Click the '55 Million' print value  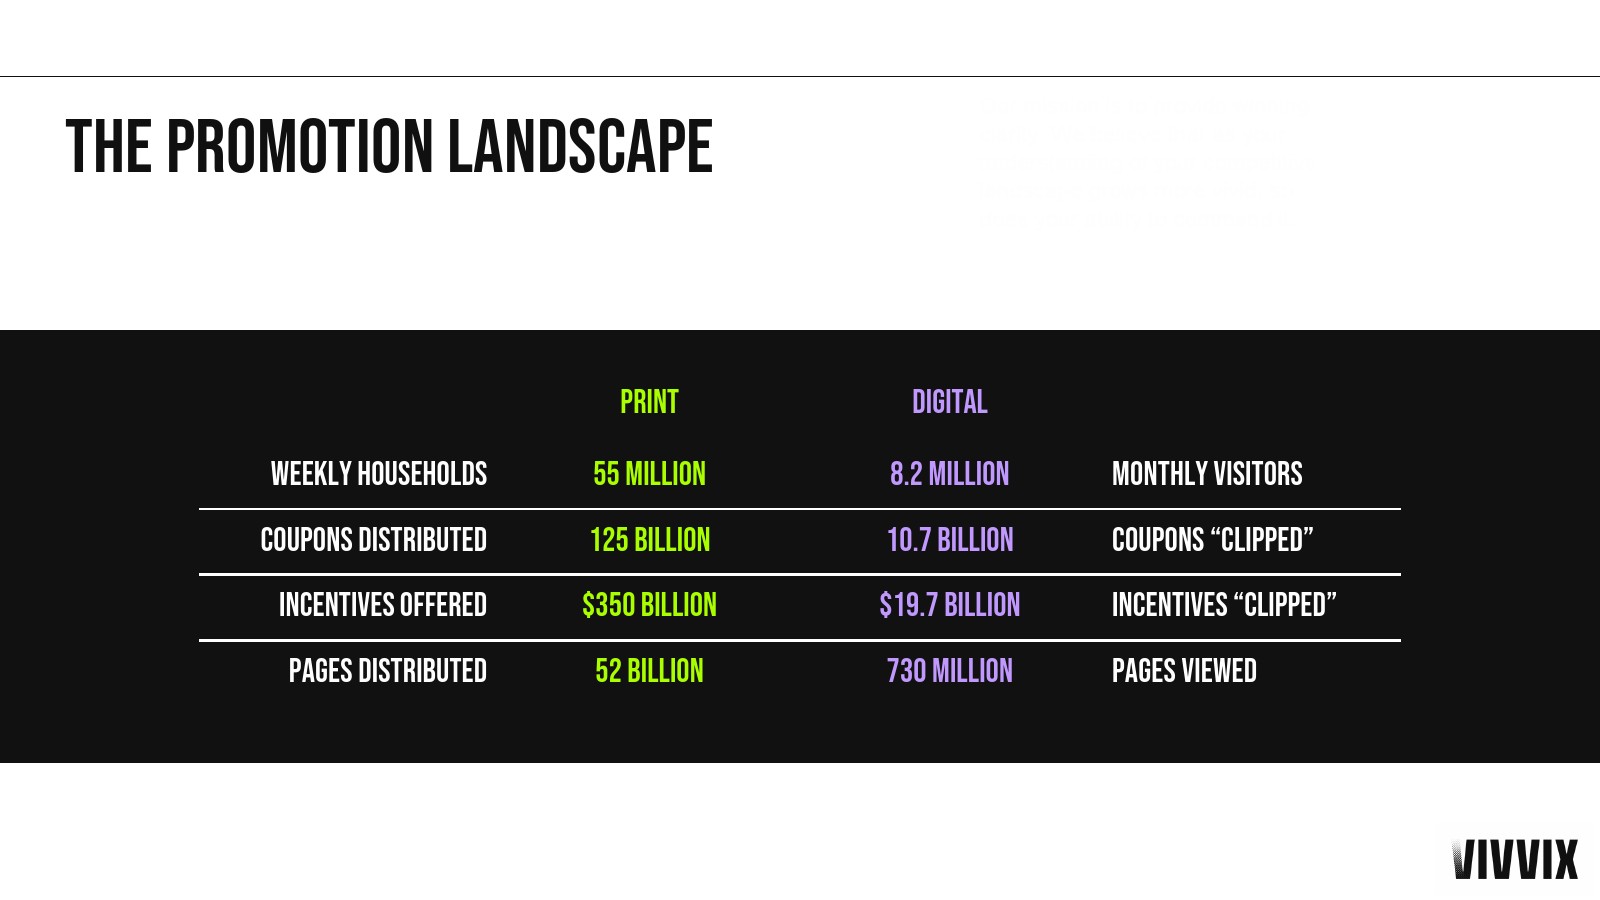649,474
